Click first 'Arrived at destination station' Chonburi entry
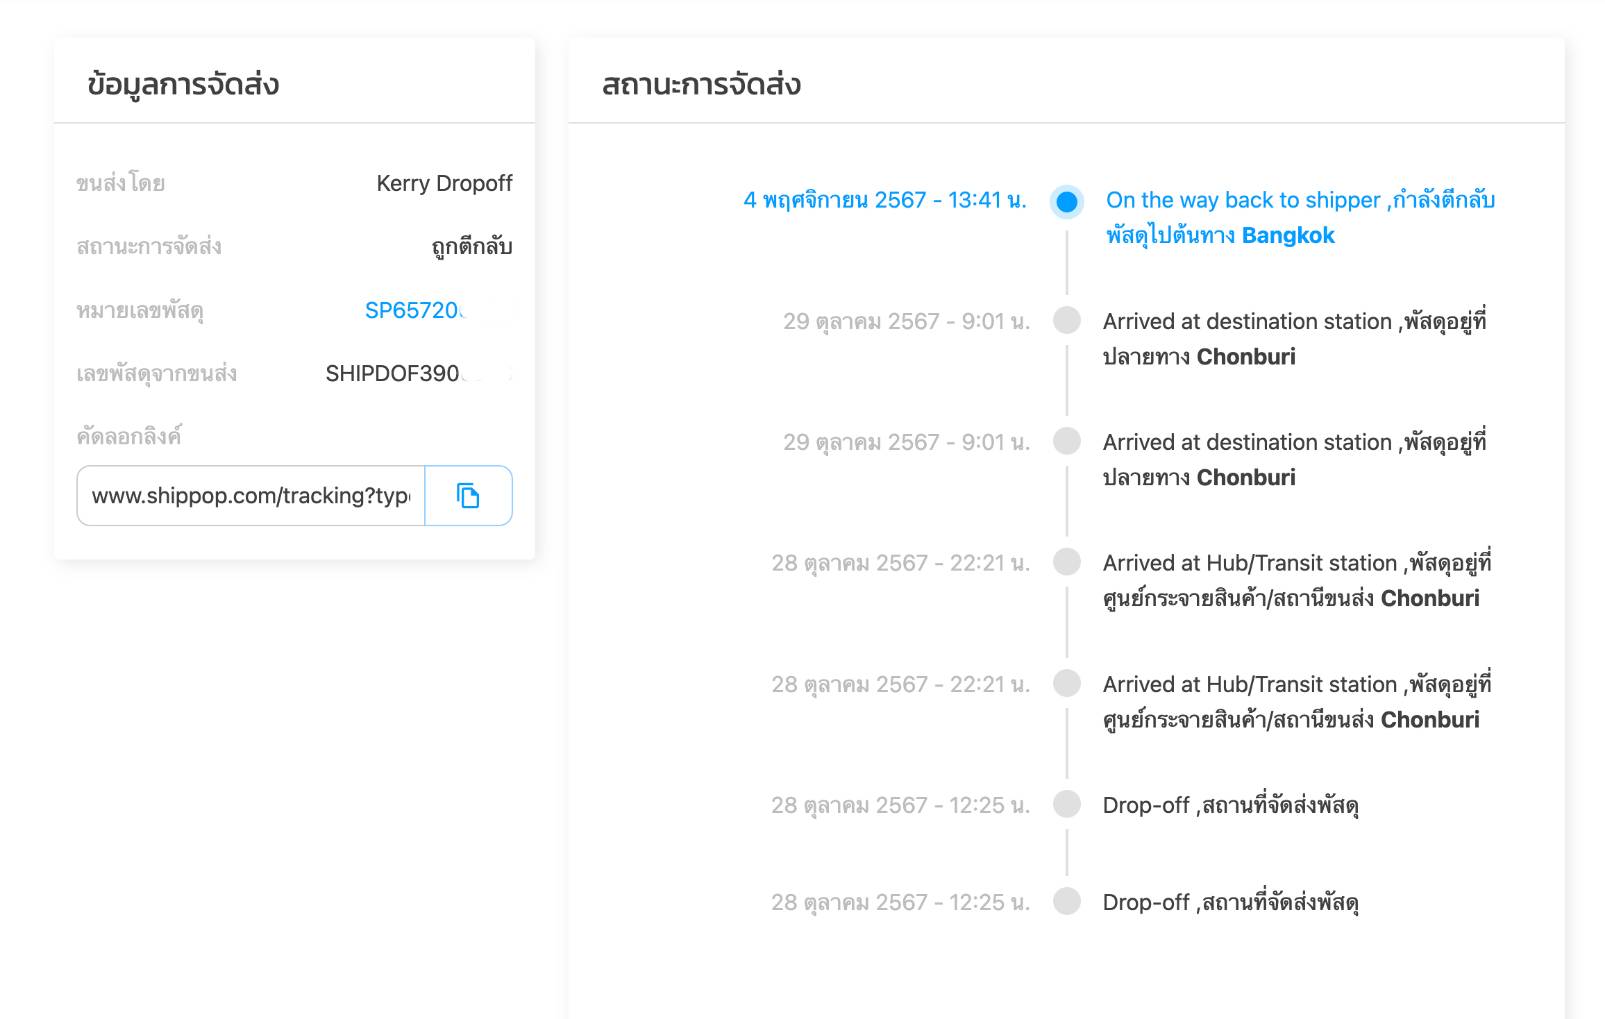Image resolution: width=1605 pixels, height=1019 pixels. click(1295, 339)
